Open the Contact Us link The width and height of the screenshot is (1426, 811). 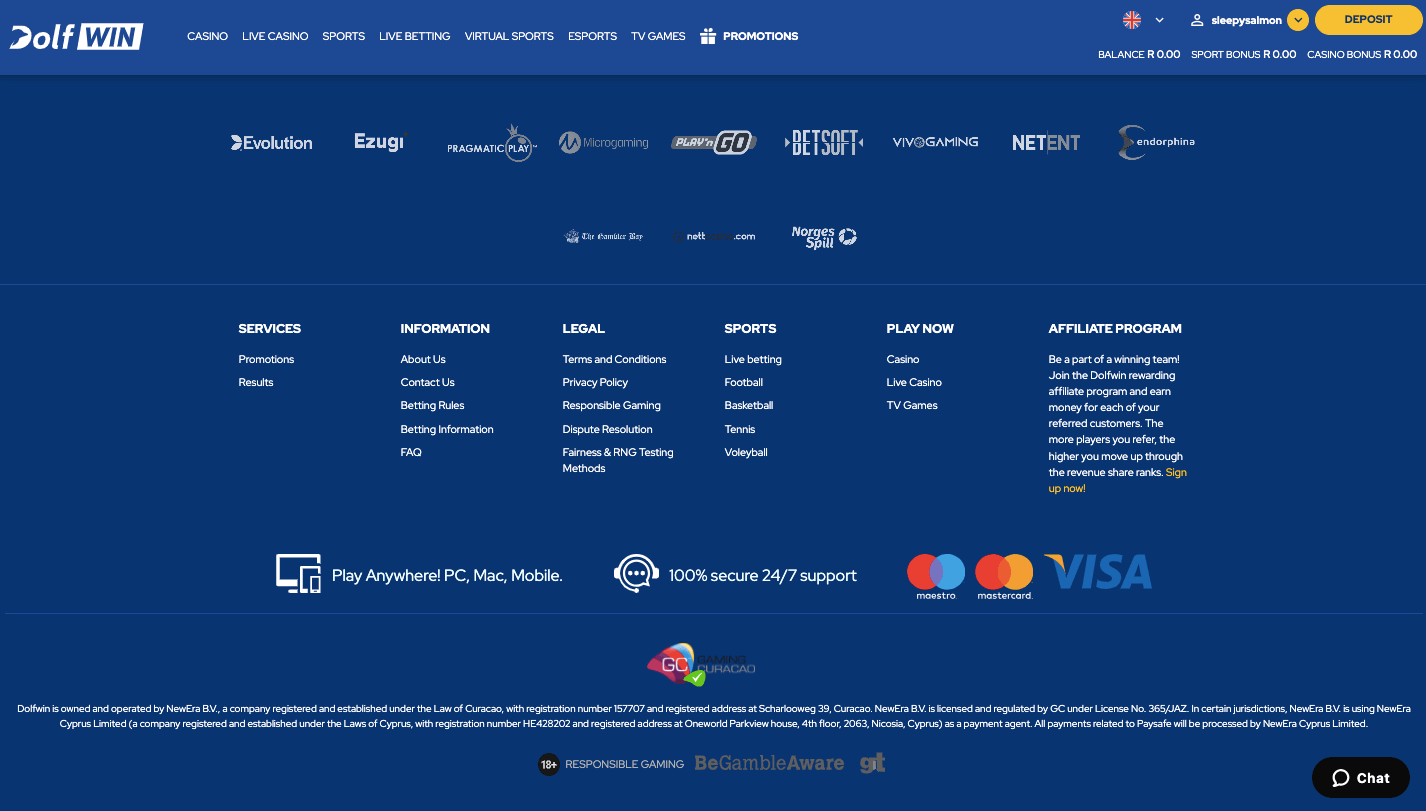pyautogui.click(x=427, y=382)
